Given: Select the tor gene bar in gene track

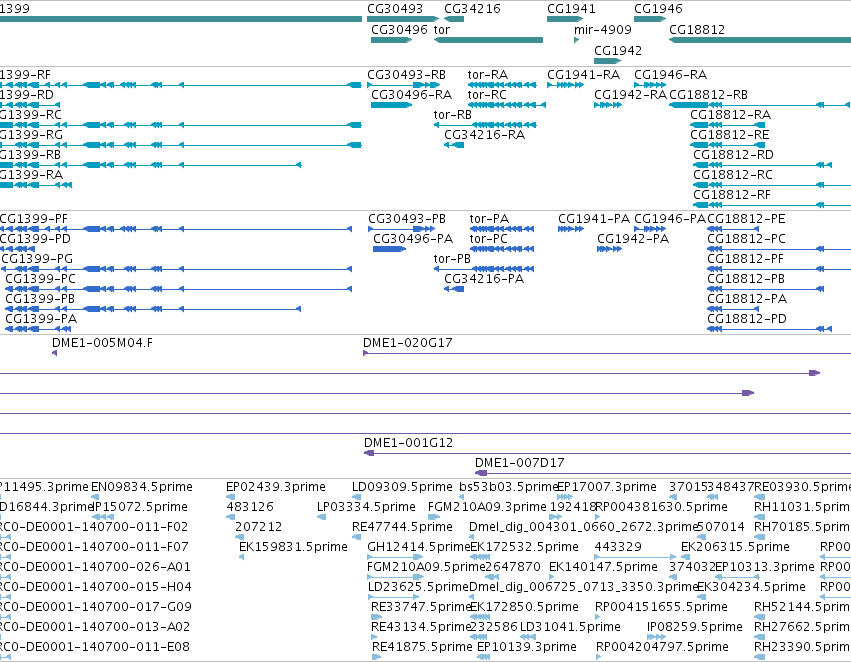Looking at the screenshot, I should (488, 40).
